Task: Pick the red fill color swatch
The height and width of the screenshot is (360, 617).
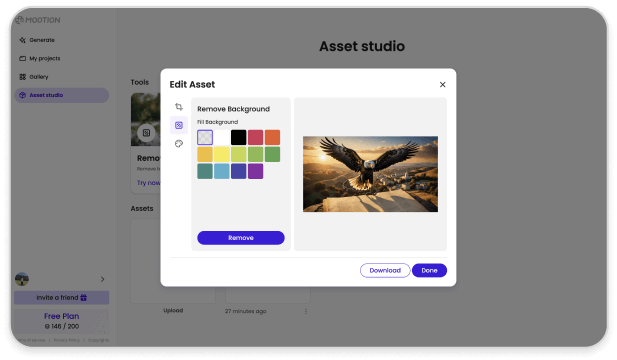Action: pos(255,137)
